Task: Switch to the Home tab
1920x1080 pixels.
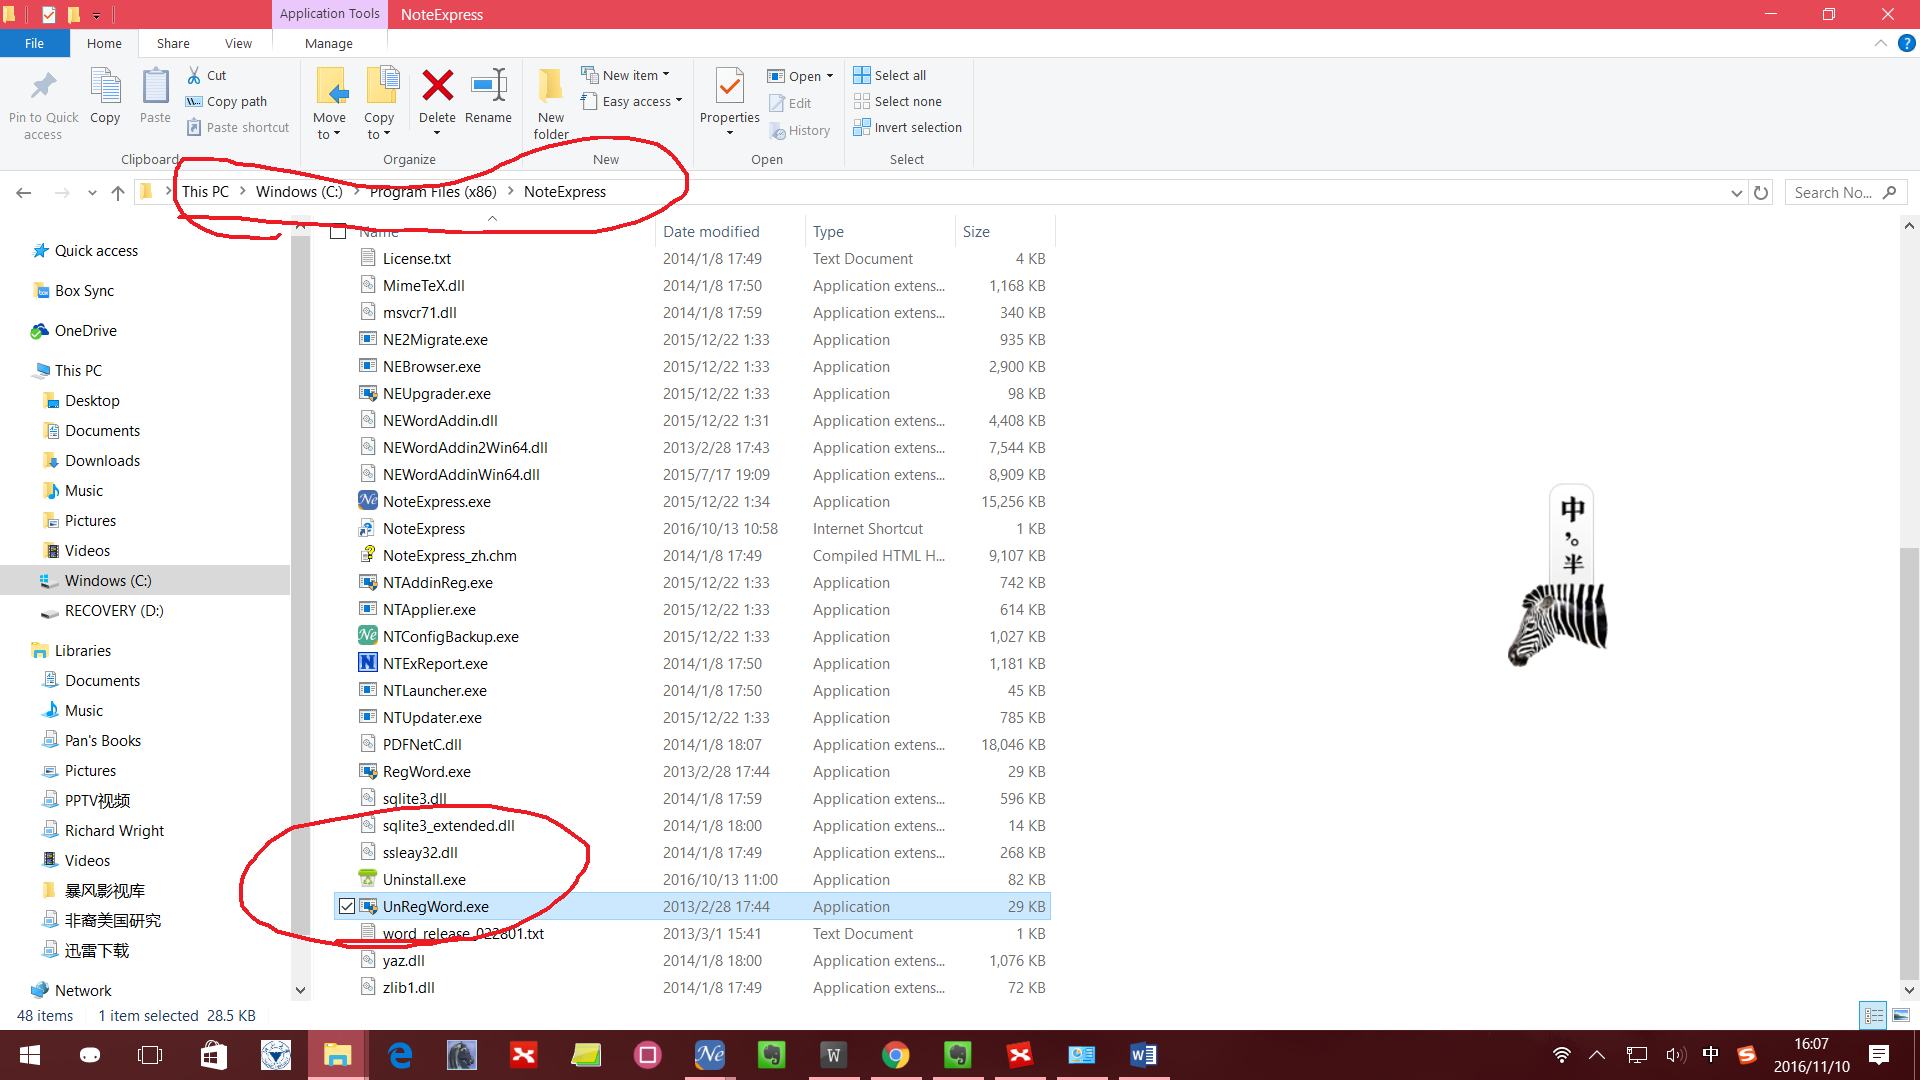Action: (104, 43)
